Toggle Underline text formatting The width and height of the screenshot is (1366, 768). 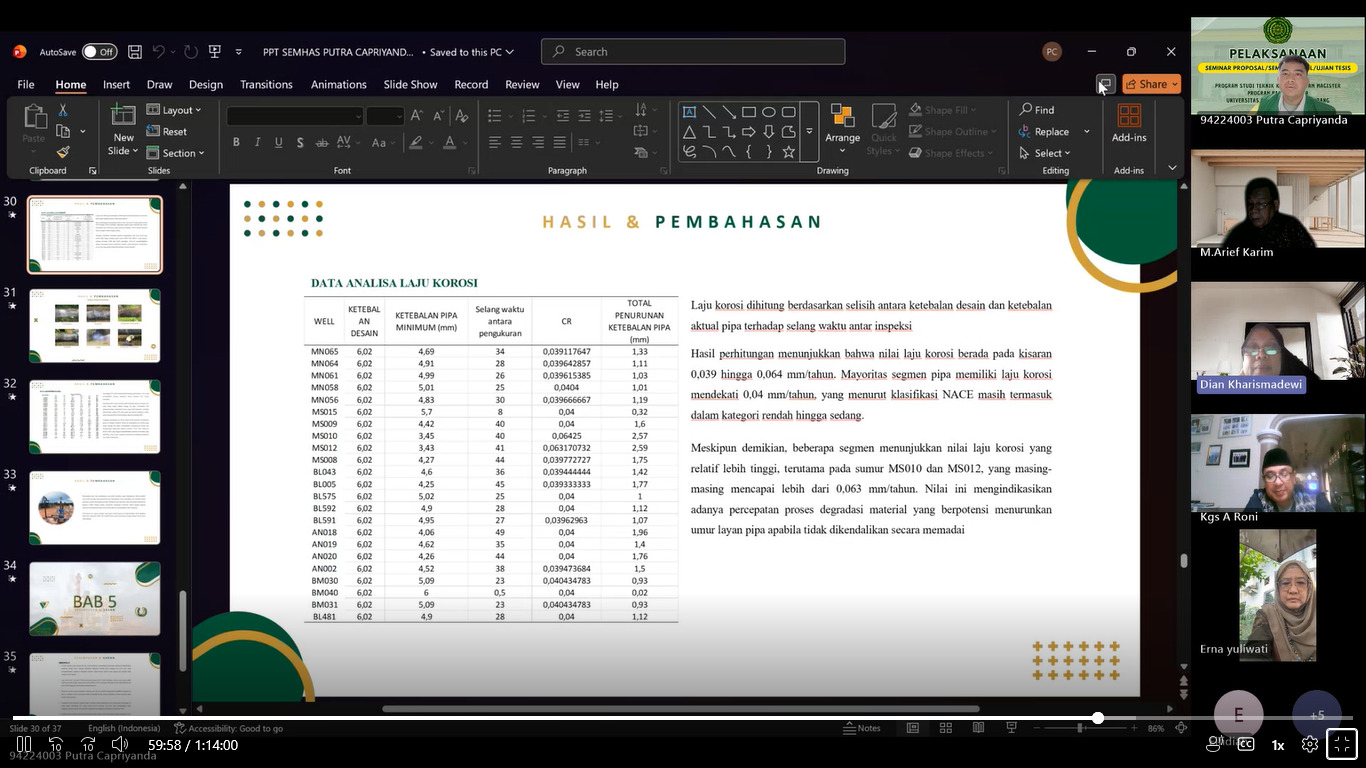(x=278, y=142)
